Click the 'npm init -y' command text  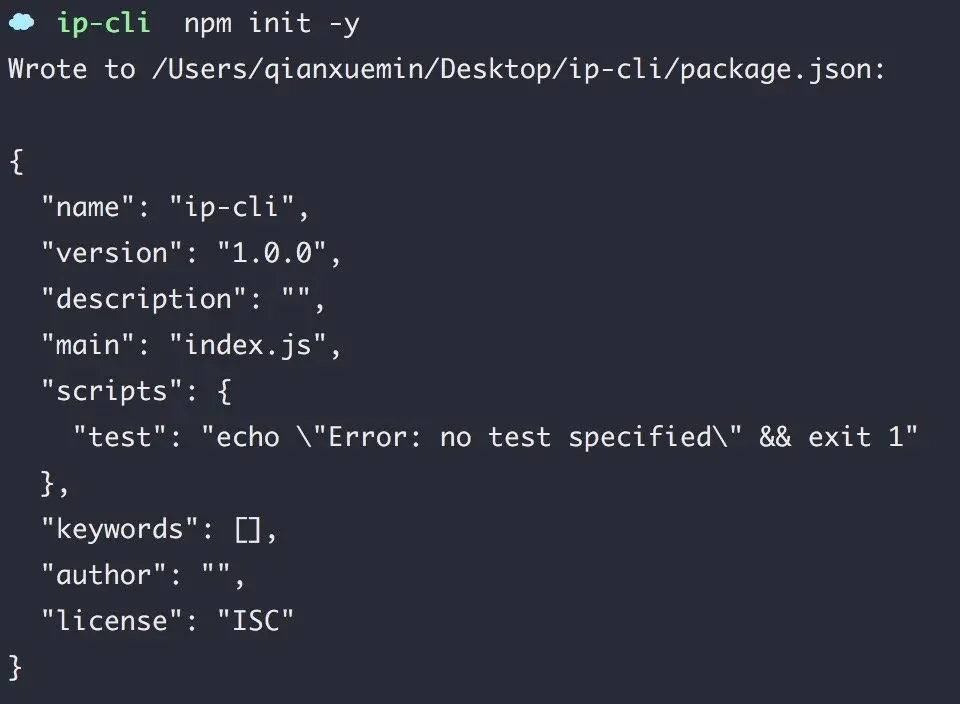pos(272,24)
